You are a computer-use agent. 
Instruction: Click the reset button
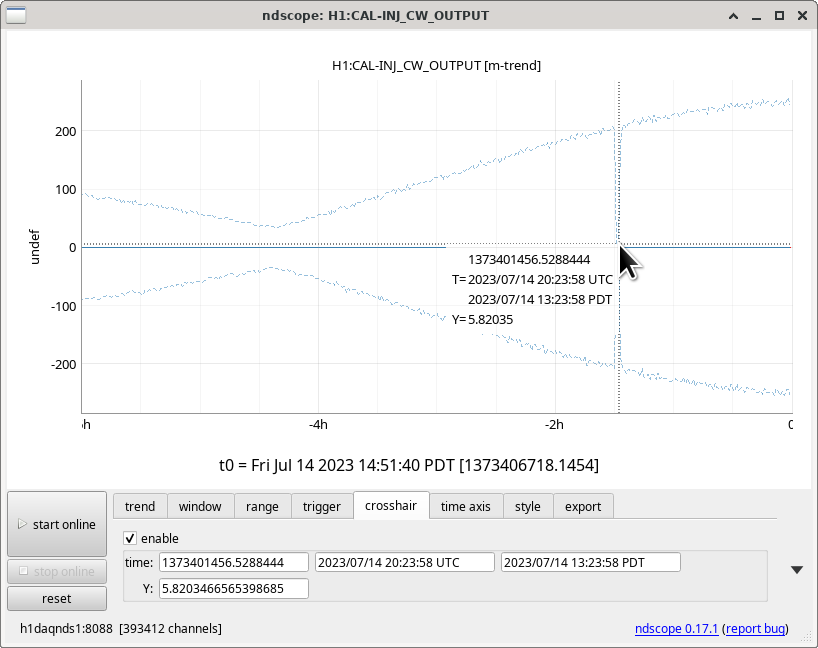57,598
